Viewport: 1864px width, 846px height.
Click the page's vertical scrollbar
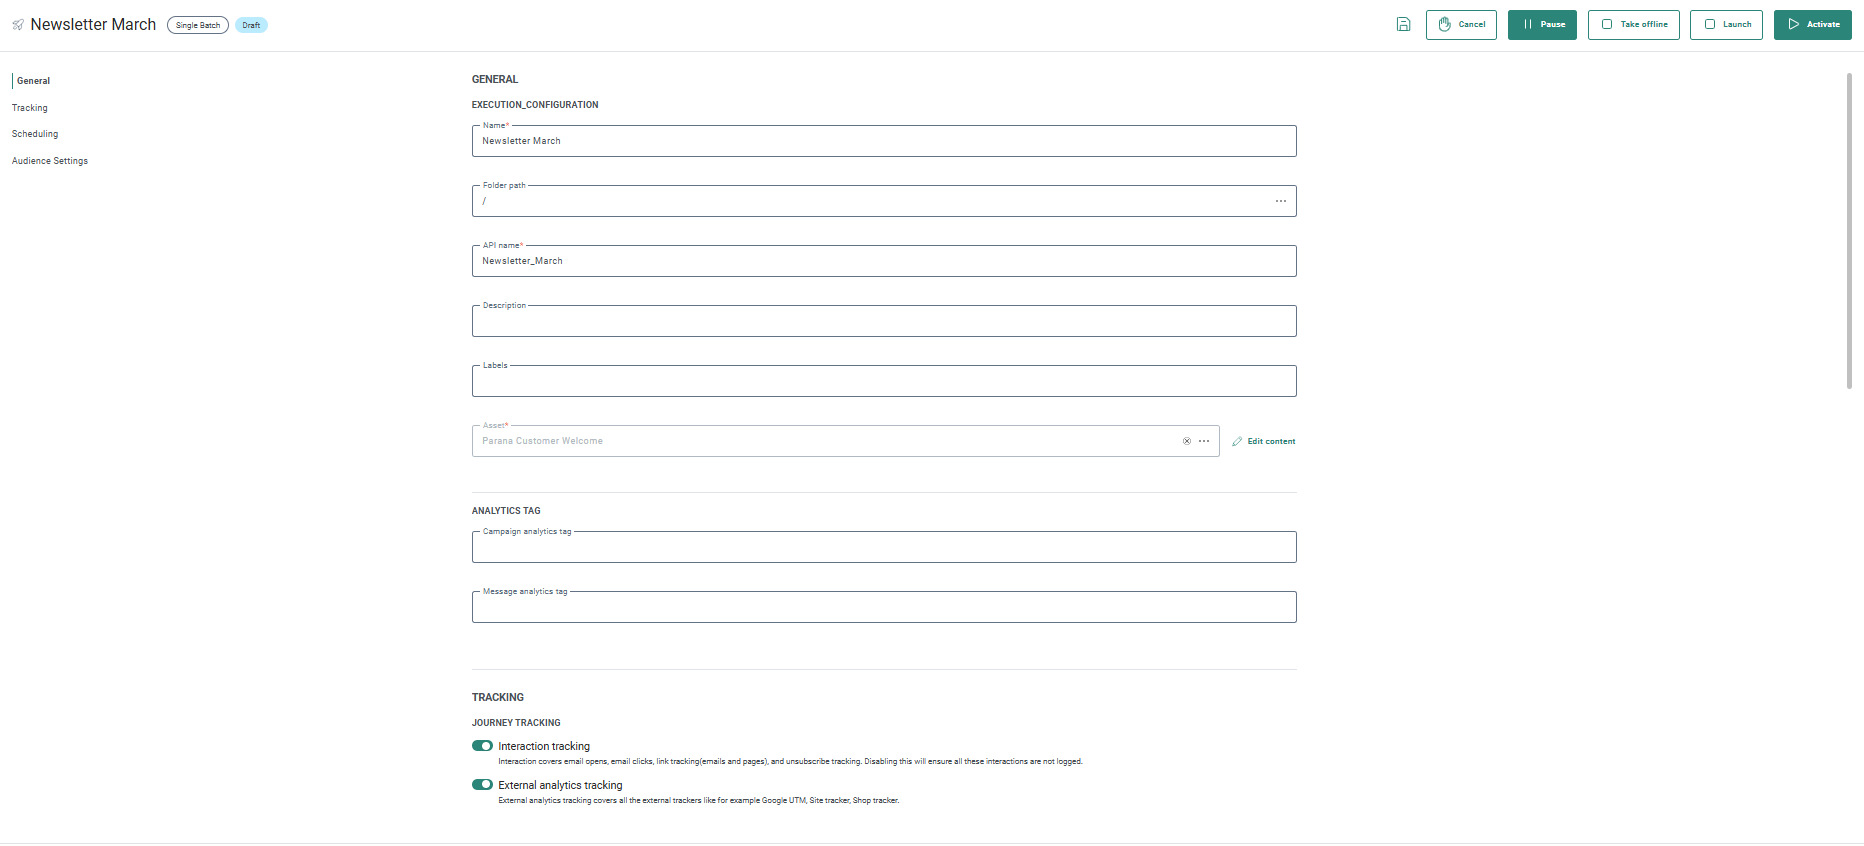1849,230
